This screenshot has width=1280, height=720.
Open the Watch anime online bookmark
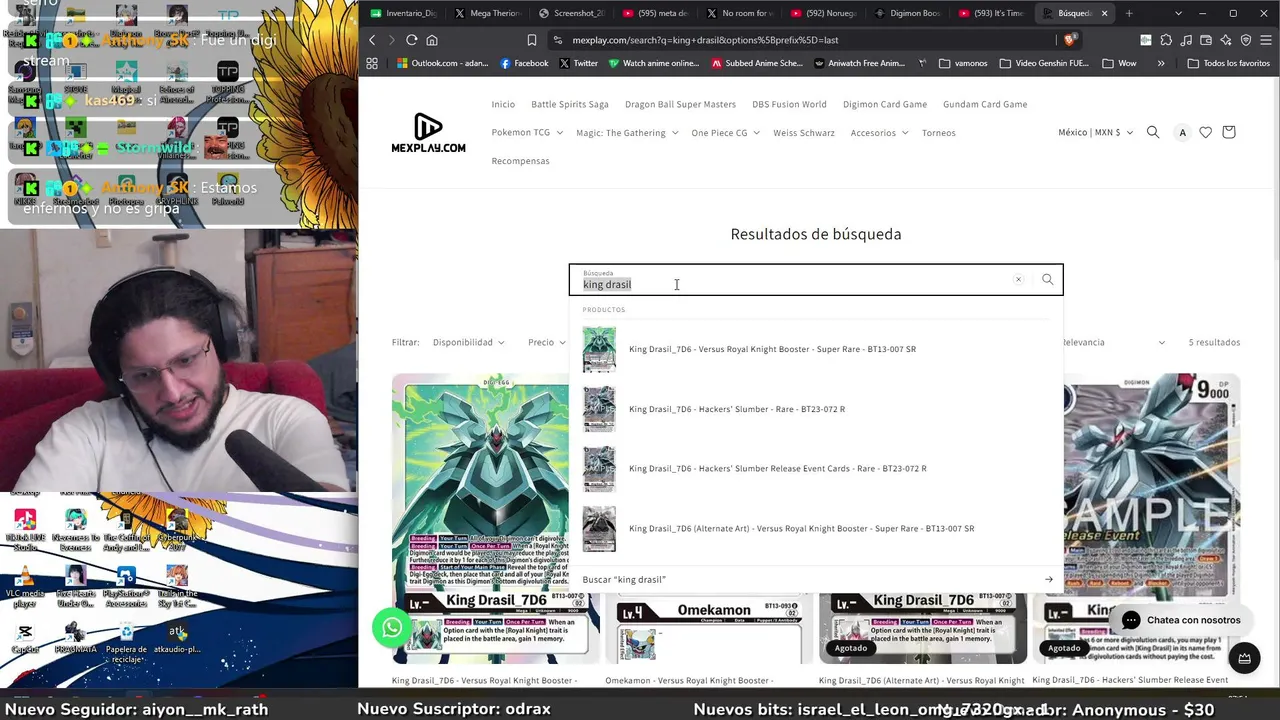(x=654, y=63)
